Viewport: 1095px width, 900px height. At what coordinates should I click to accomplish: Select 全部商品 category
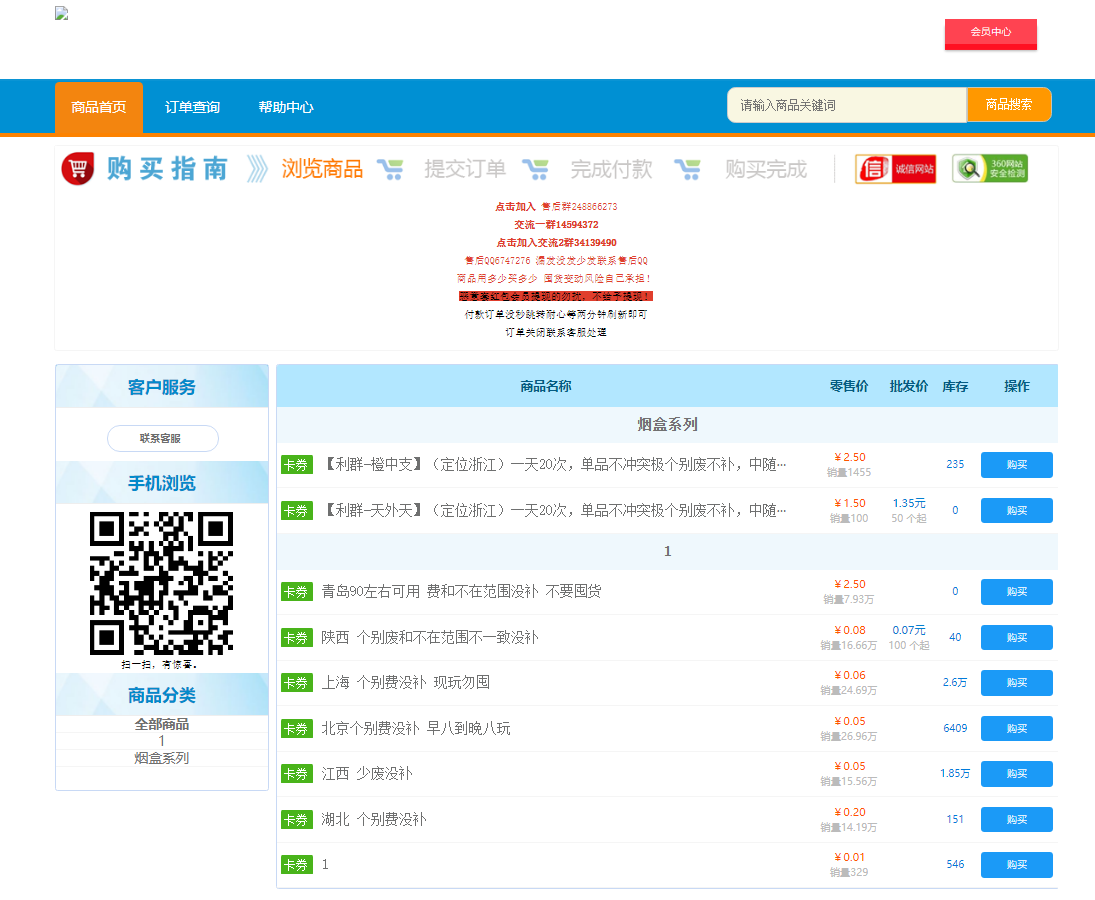161,724
